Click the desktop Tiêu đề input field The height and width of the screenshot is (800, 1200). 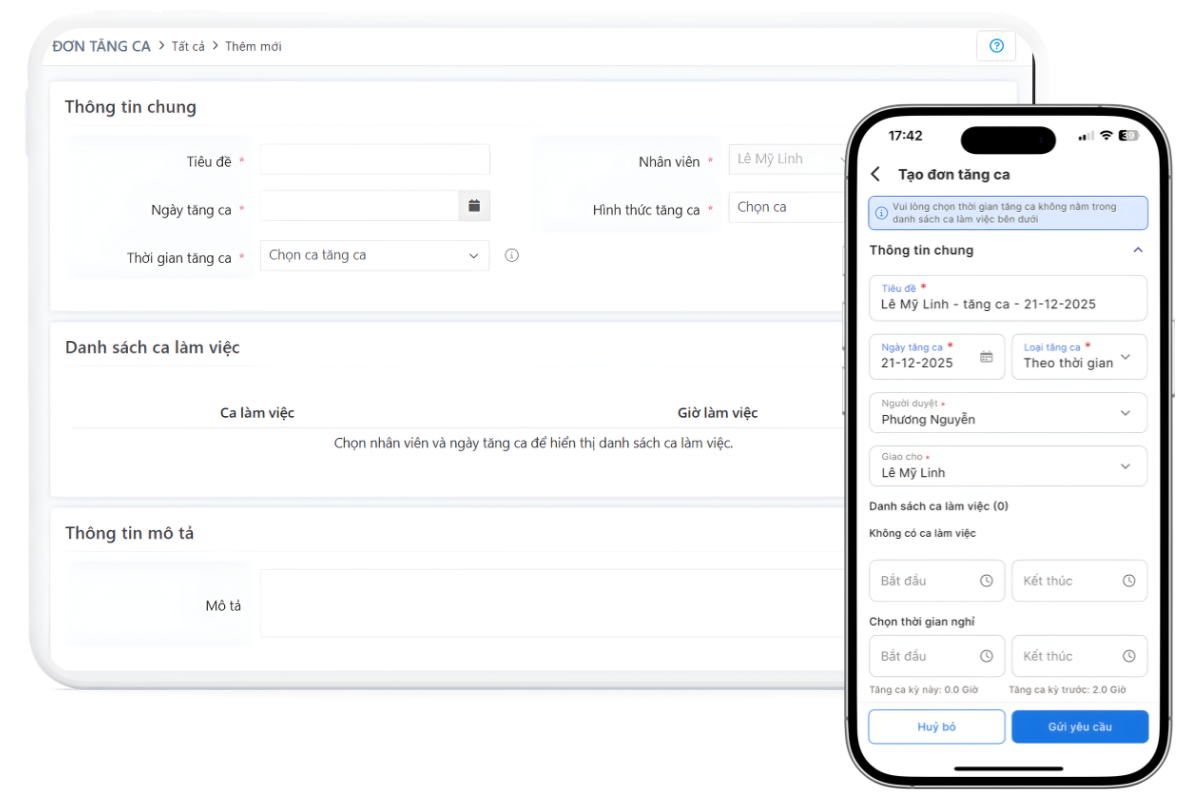pos(374,160)
